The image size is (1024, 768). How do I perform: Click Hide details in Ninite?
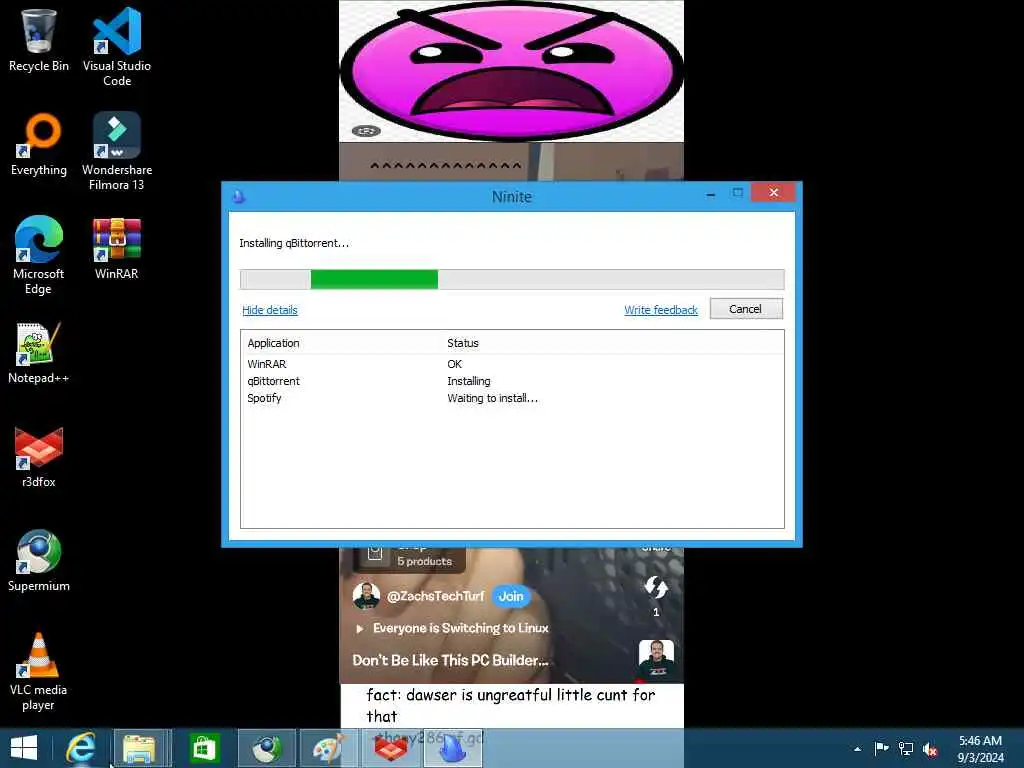point(270,310)
